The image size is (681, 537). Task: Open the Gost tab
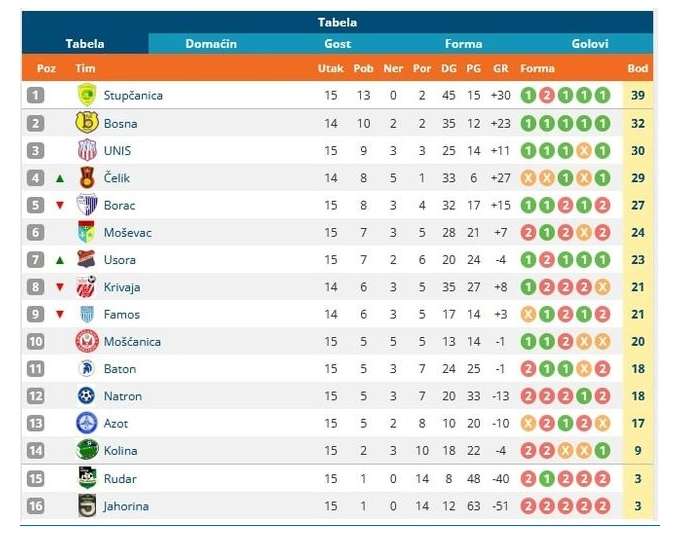pyautogui.click(x=337, y=44)
